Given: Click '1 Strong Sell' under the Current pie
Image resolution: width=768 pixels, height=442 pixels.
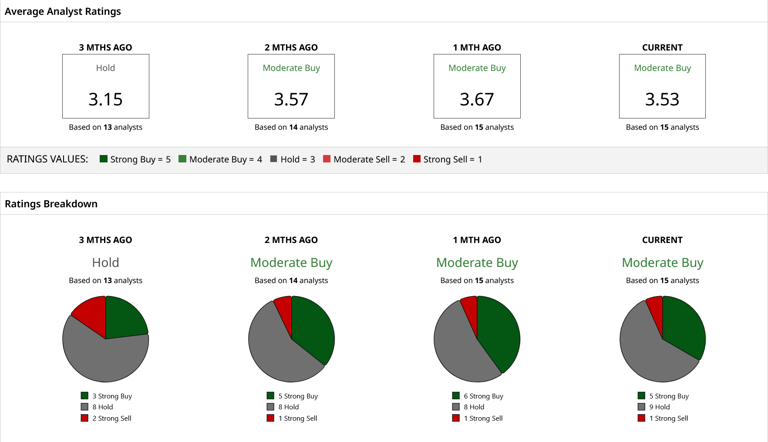Looking at the screenshot, I should (x=669, y=418).
